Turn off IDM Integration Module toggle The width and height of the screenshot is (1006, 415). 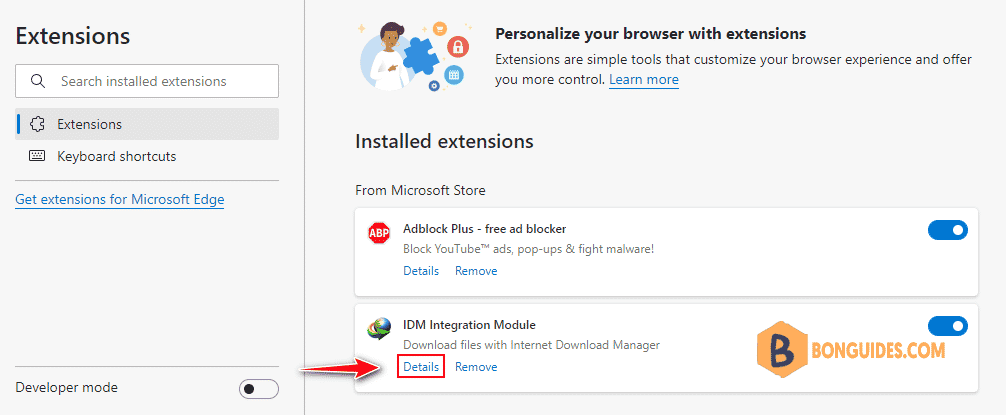pyautogui.click(x=948, y=326)
